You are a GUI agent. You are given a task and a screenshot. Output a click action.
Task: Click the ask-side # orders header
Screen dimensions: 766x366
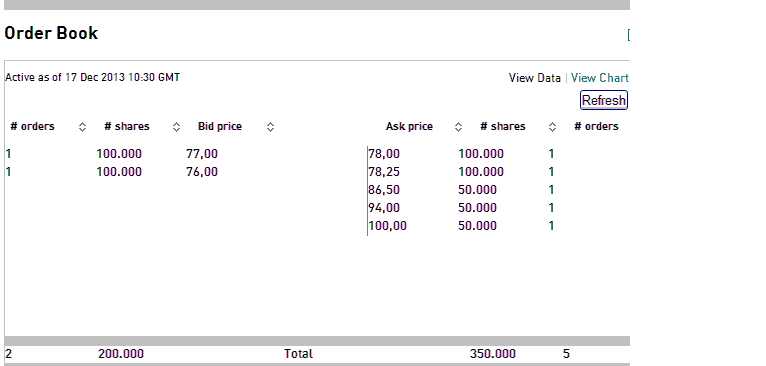click(x=596, y=127)
